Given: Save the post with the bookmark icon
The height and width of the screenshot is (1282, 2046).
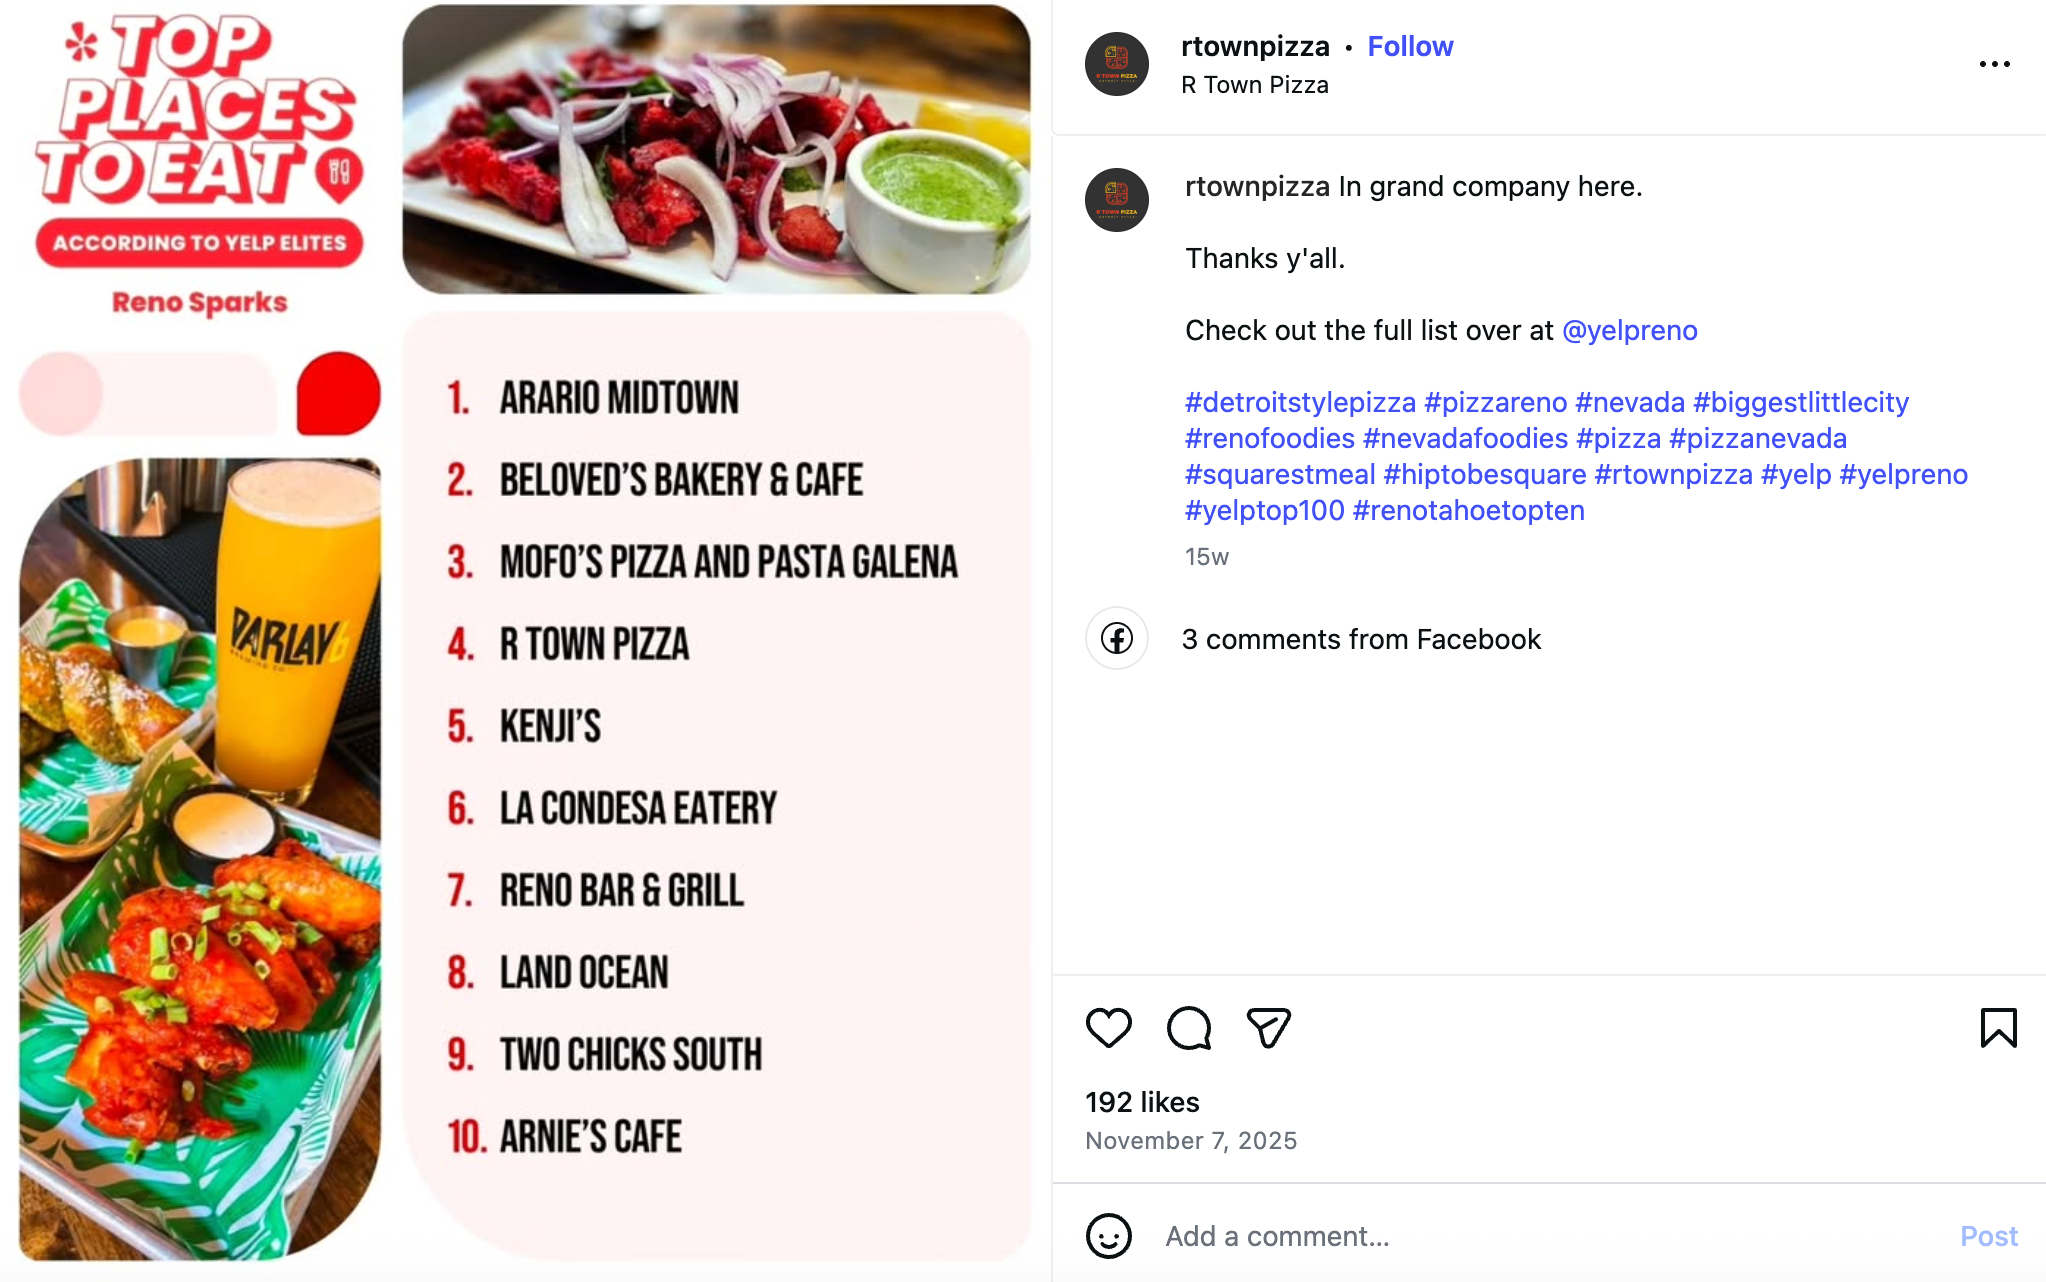Looking at the screenshot, I should click(x=2000, y=1027).
